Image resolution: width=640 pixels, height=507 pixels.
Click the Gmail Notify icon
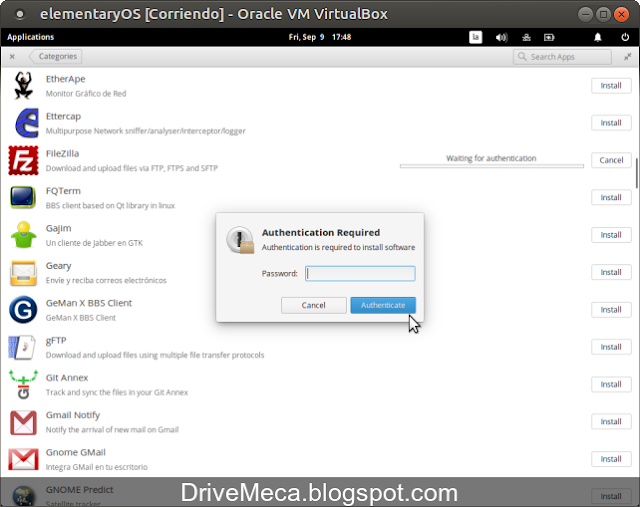pyautogui.click(x=23, y=422)
